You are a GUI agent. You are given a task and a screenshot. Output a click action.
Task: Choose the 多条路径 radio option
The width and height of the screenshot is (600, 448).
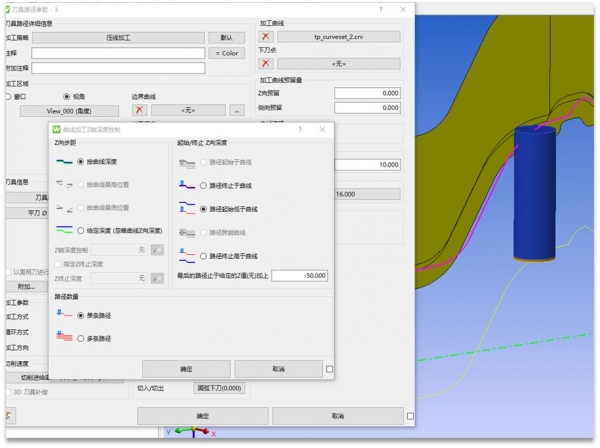[x=81, y=338]
